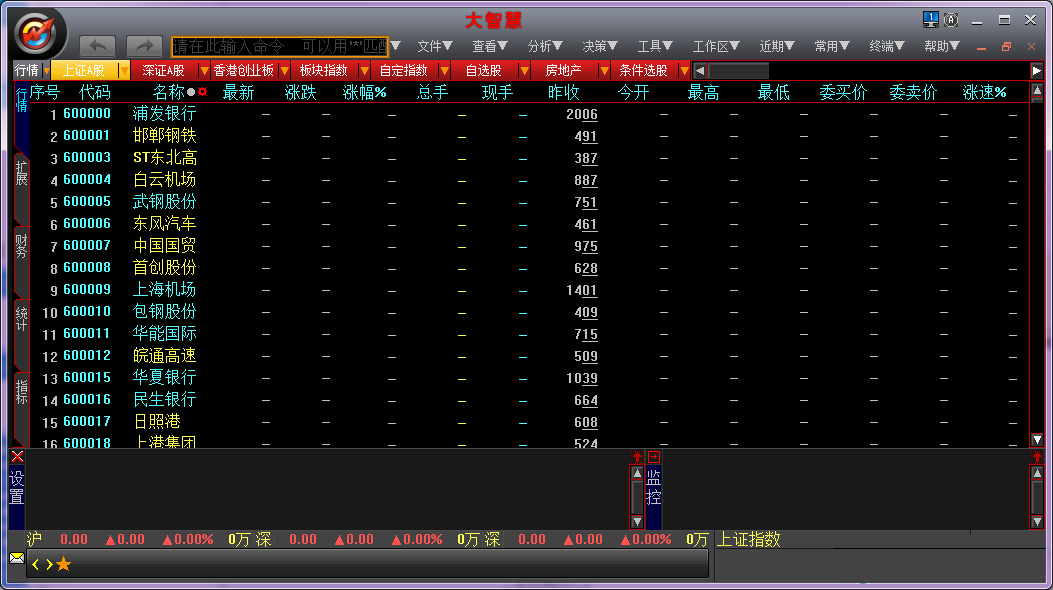Screen dimensions: 1053x590
Task: Click the network monitor icon in title bar
Action: [930, 19]
